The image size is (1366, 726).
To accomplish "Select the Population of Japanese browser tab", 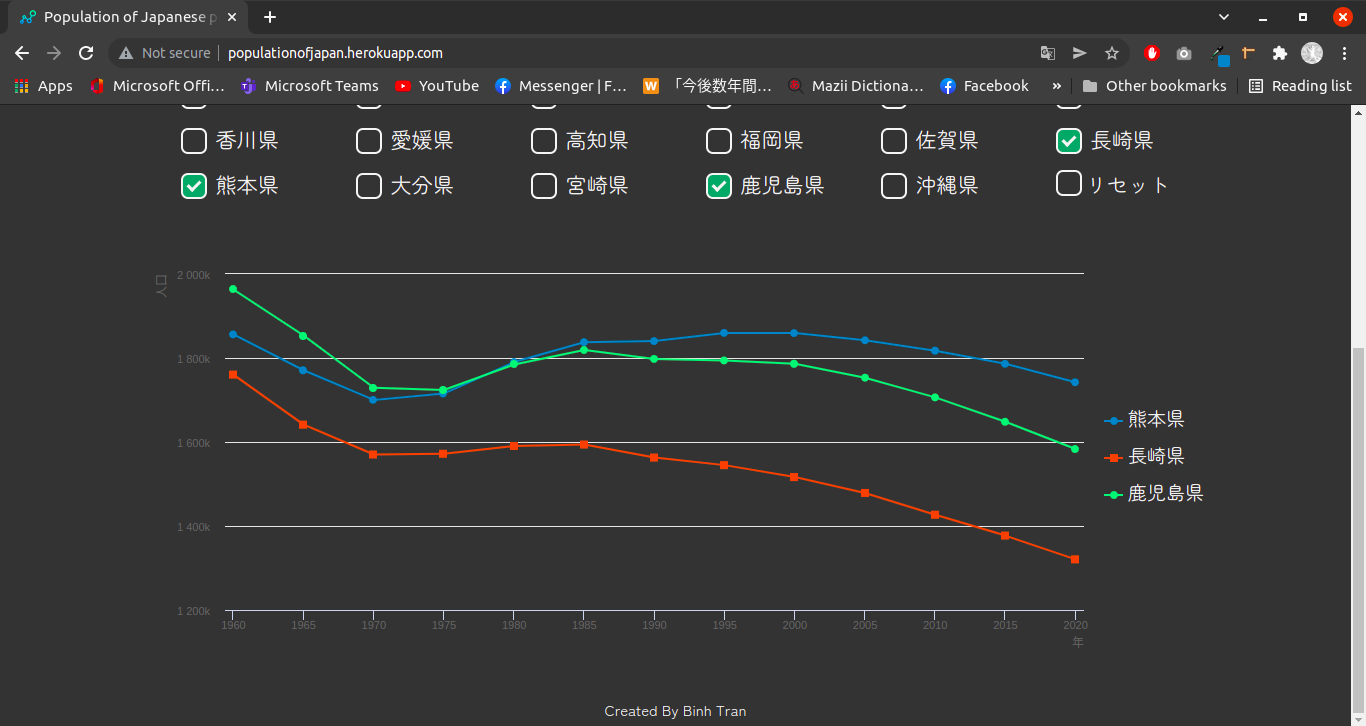I will tap(120, 17).
